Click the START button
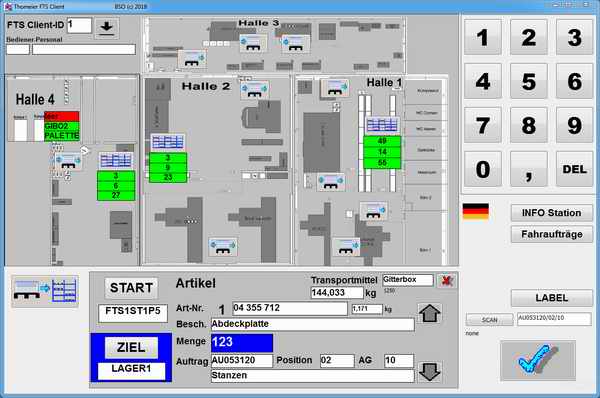Screen dimensions: 600x398 (131, 288)
